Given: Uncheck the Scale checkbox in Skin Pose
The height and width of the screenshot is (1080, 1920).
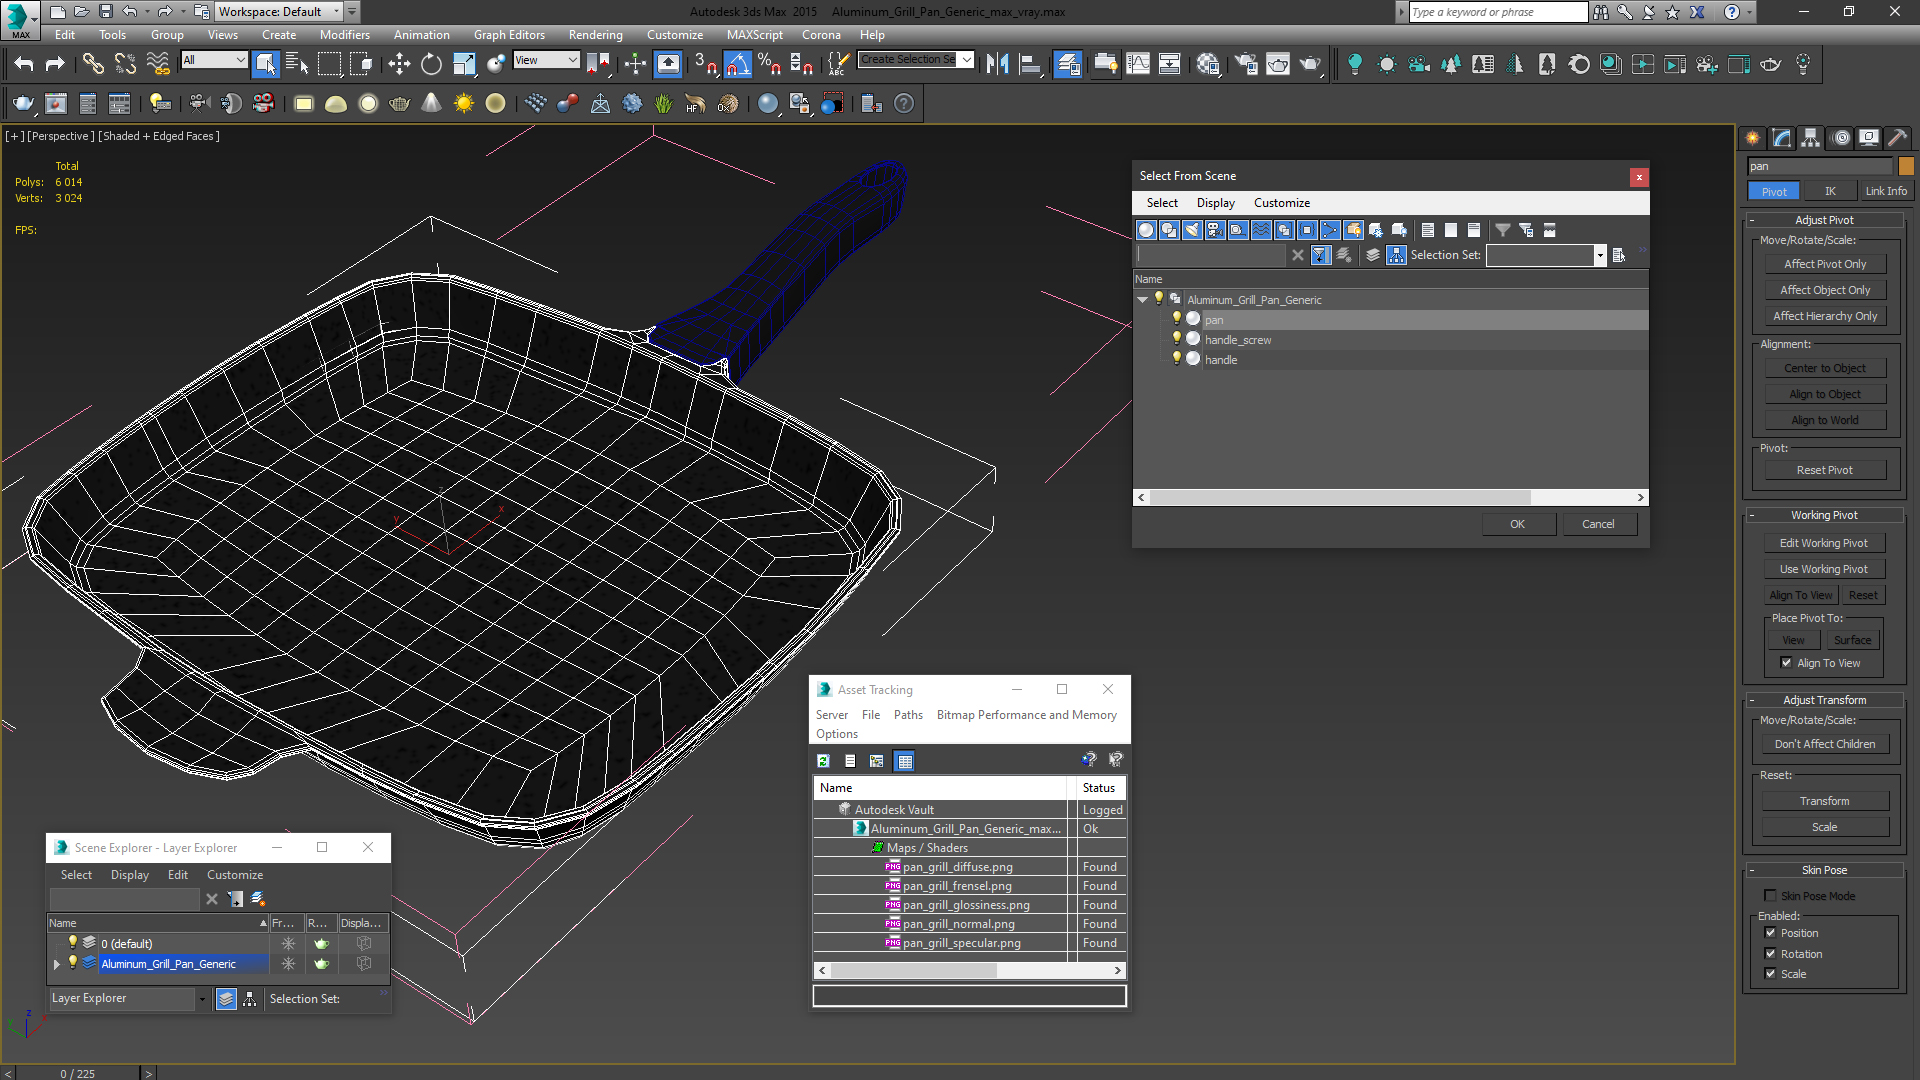Looking at the screenshot, I should coord(1770,974).
